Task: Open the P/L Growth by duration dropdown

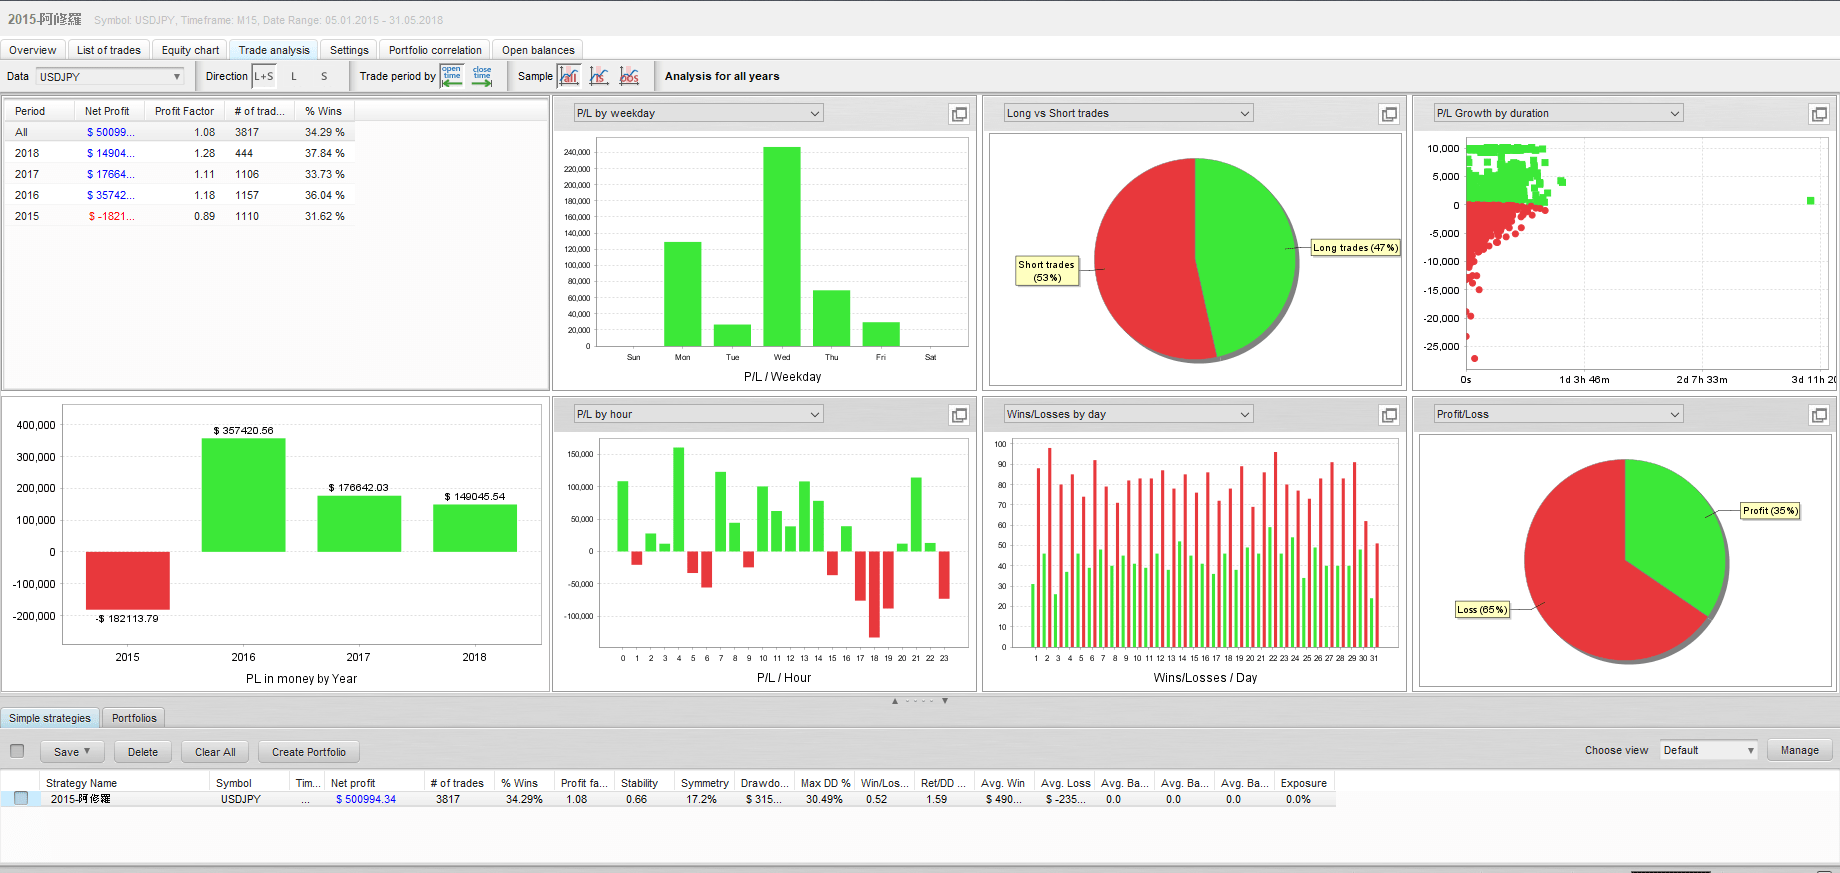Action: coord(1558,113)
